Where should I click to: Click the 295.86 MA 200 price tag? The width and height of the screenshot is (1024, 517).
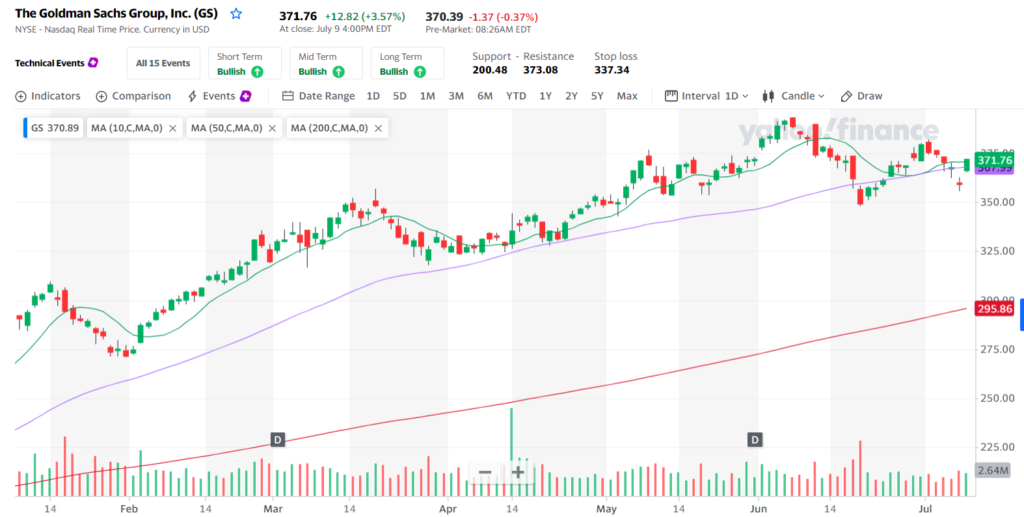[993, 308]
